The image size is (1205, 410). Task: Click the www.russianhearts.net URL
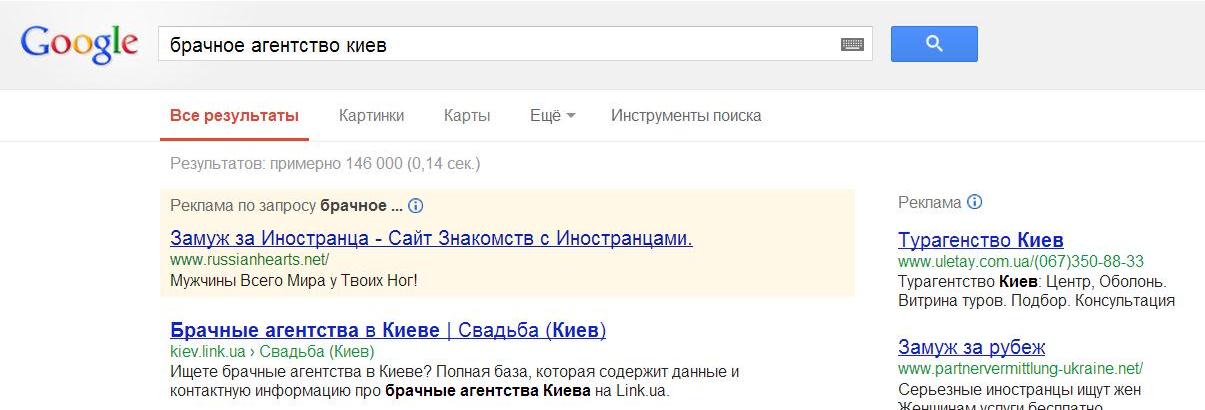point(249,259)
